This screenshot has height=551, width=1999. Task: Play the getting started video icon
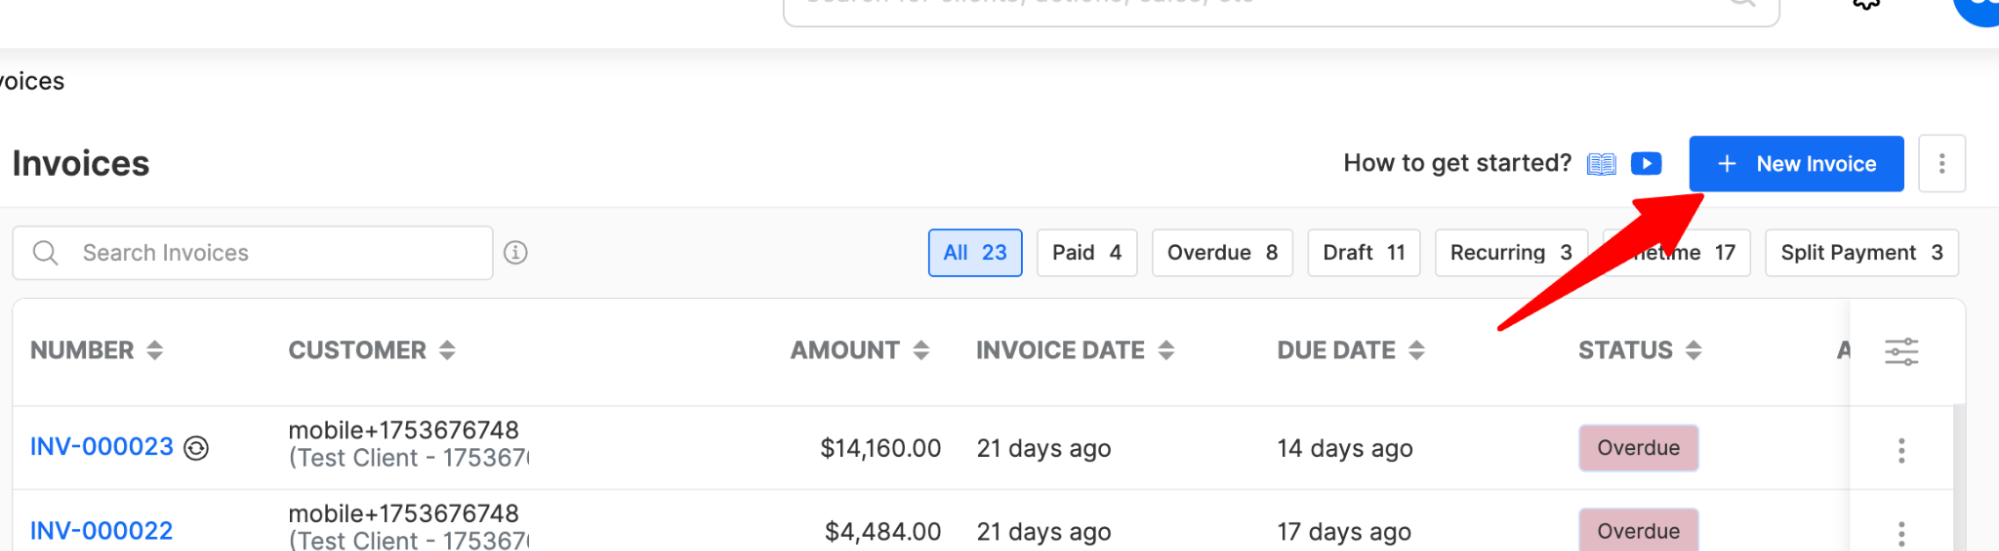[x=1646, y=163]
